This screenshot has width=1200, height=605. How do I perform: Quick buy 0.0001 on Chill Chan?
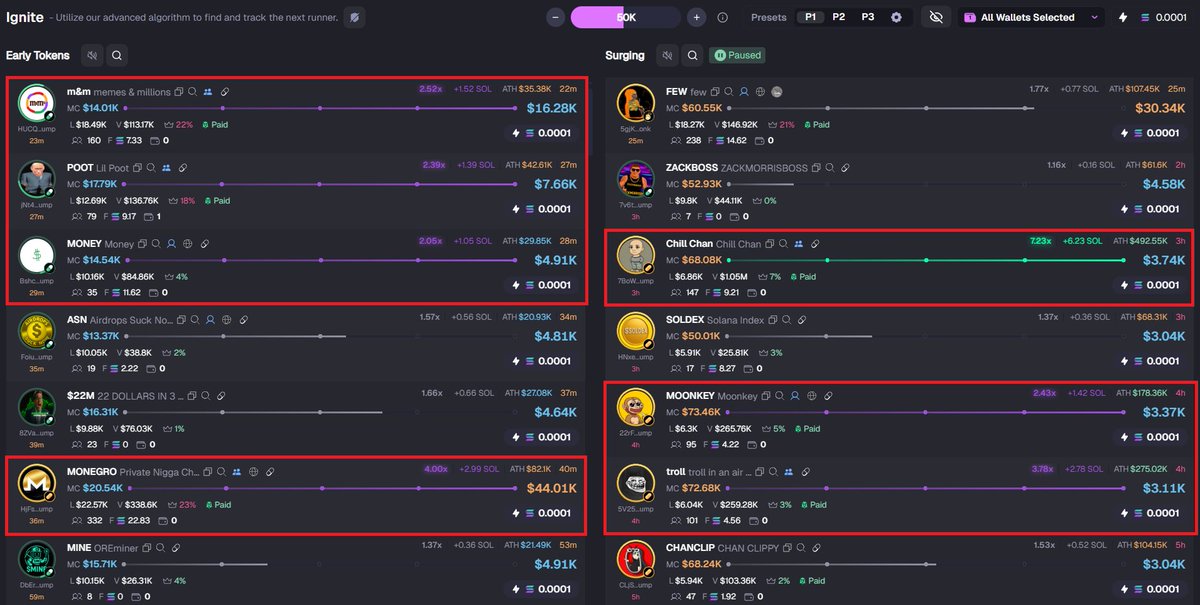pos(1150,286)
